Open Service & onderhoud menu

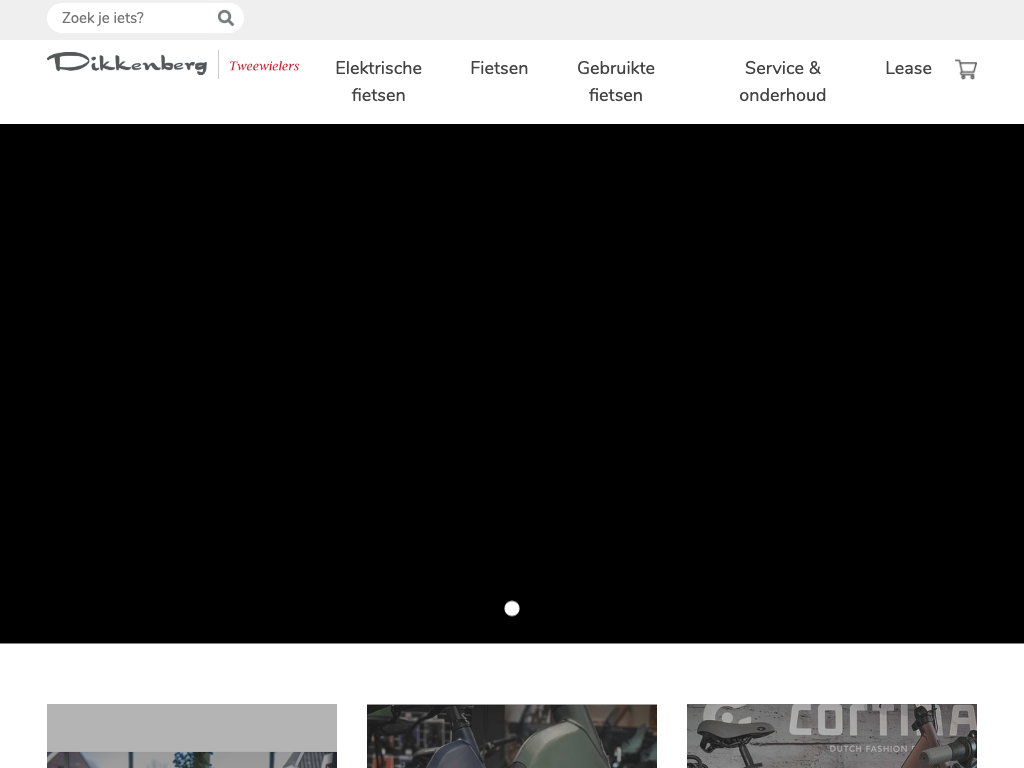[x=782, y=81]
